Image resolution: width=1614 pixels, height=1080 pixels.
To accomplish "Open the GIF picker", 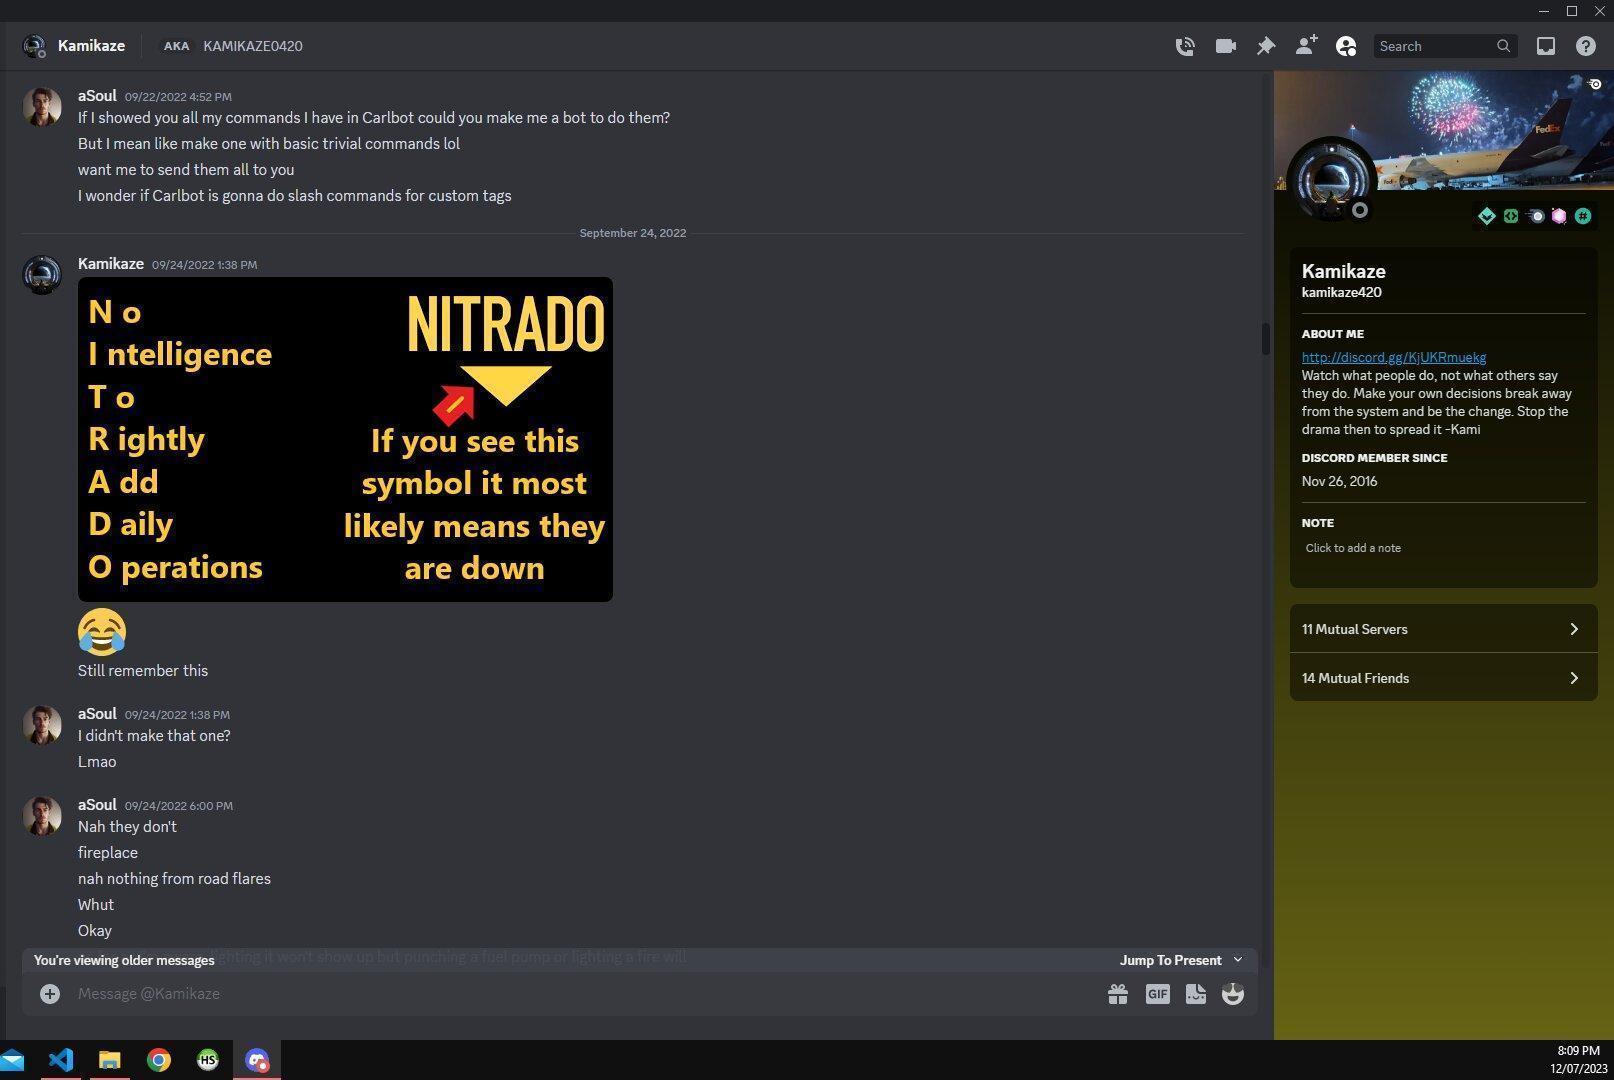I will click(x=1157, y=993).
